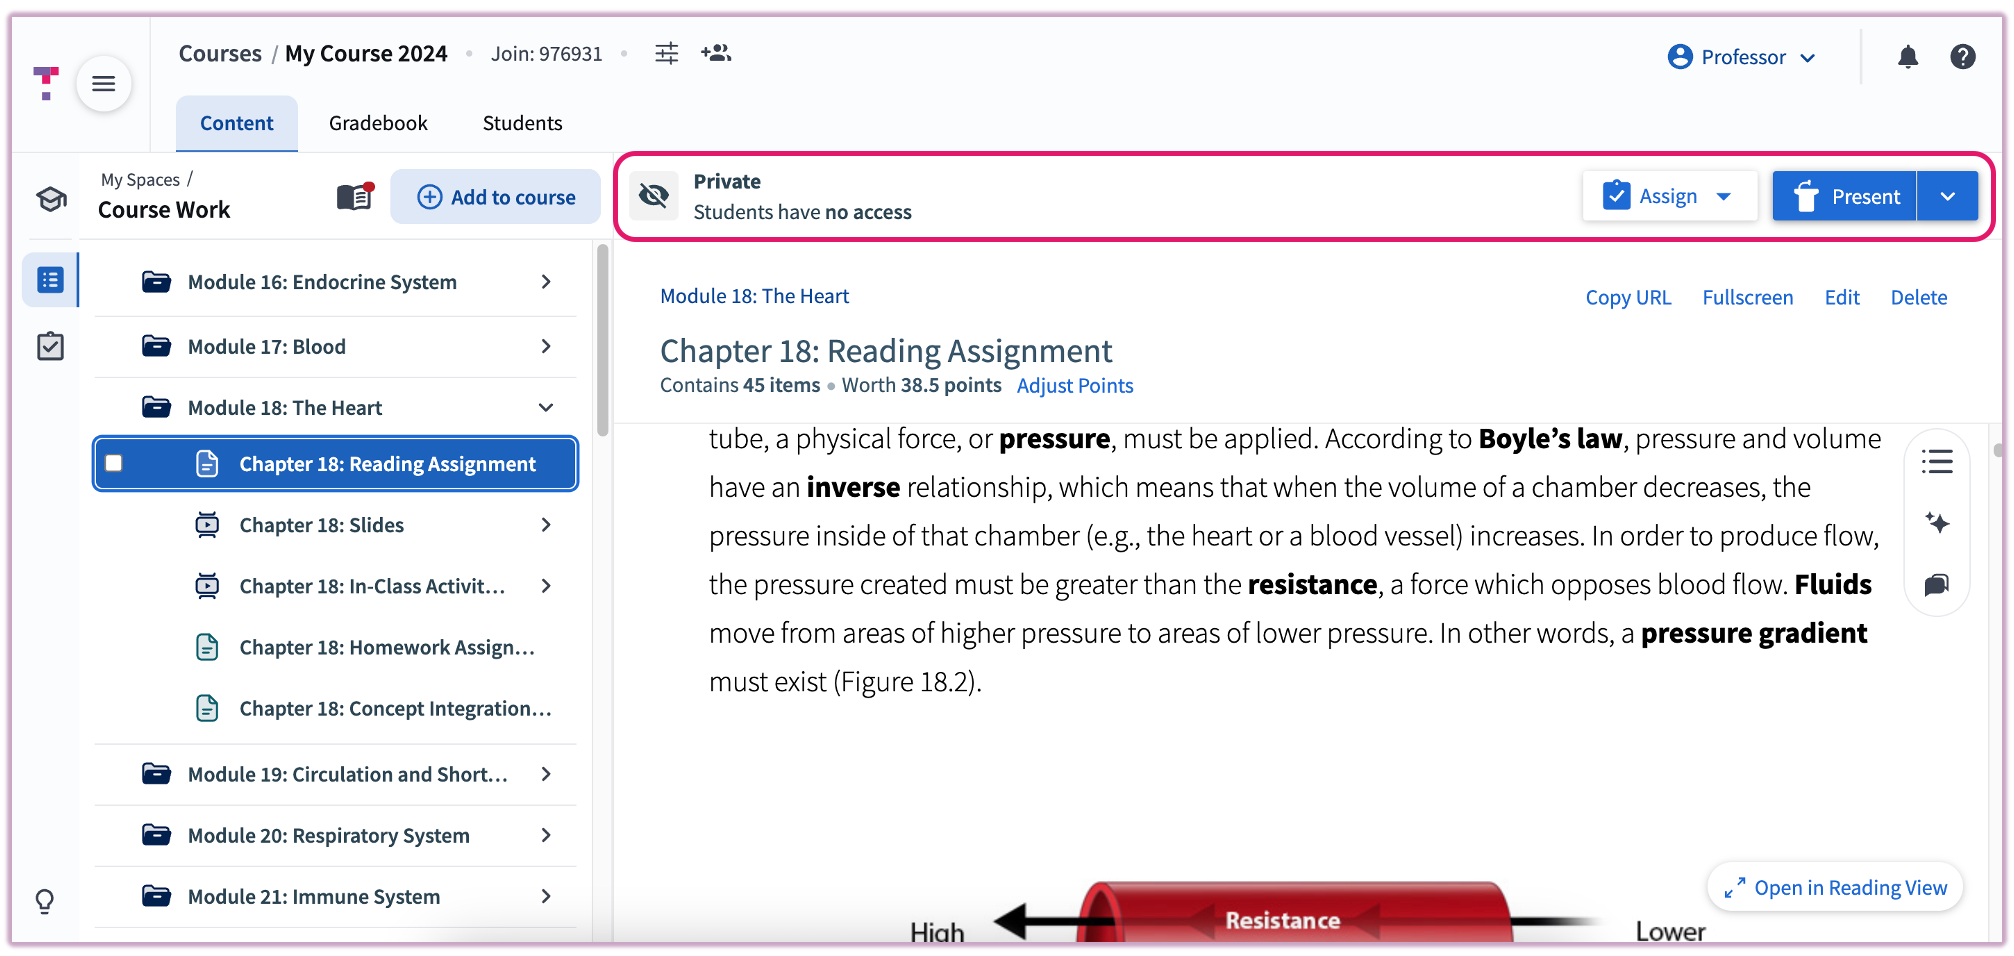Image resolution: width=2014 pixels, height=956 pixels.
Task: Open the AI sparkle assistant icon
Action: click(1938, 523)
